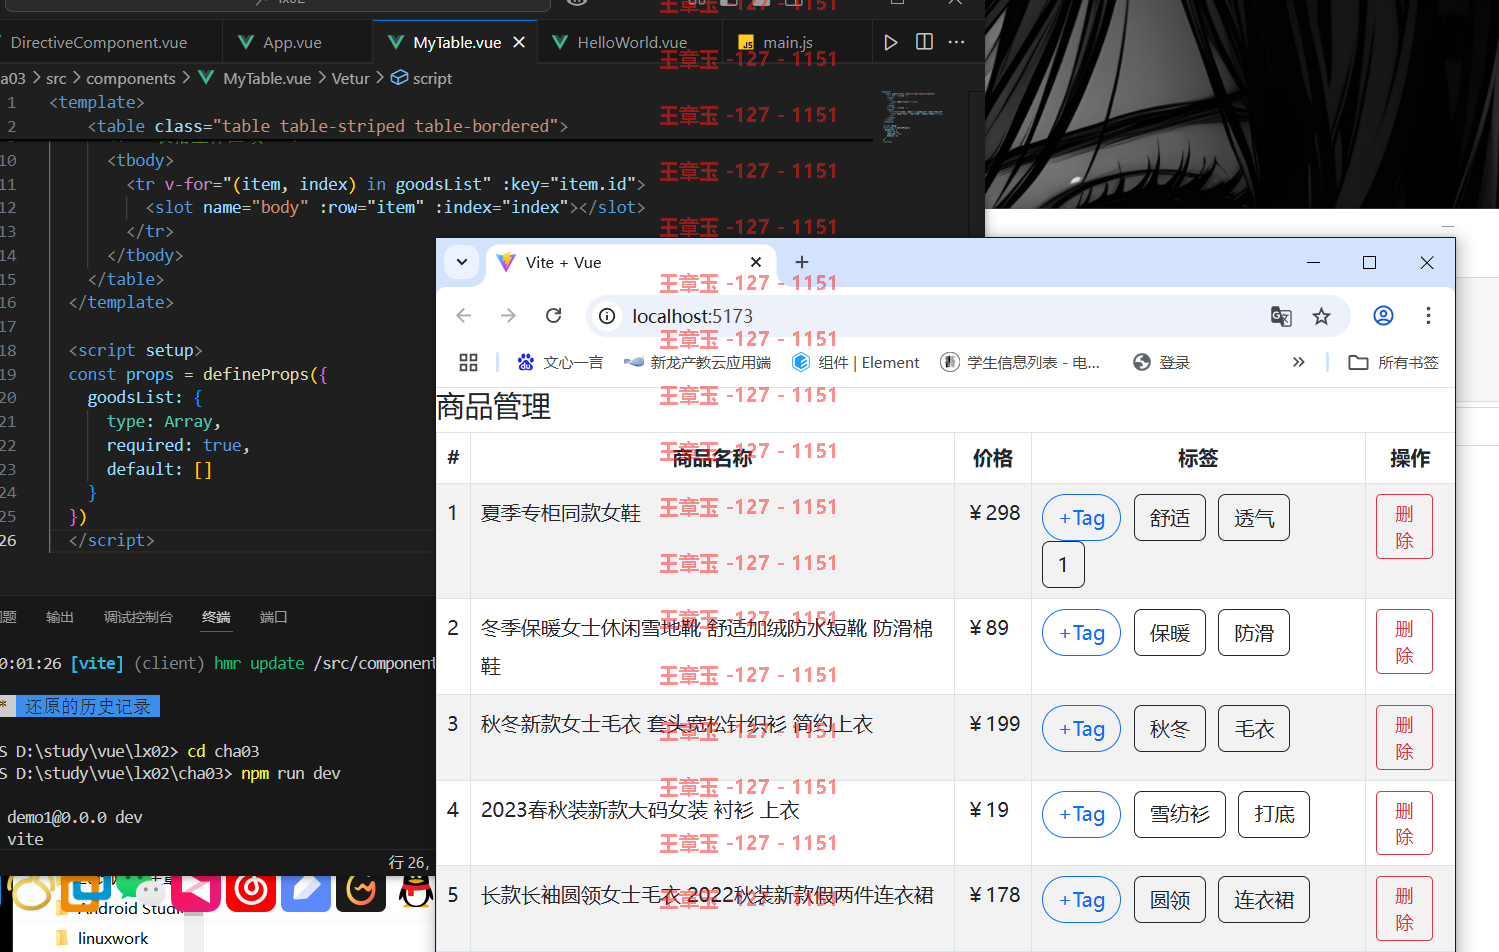The width and height of the screenshot is (1499, 952).
Task: View site information icon in address bar
Action: point(607,316)
